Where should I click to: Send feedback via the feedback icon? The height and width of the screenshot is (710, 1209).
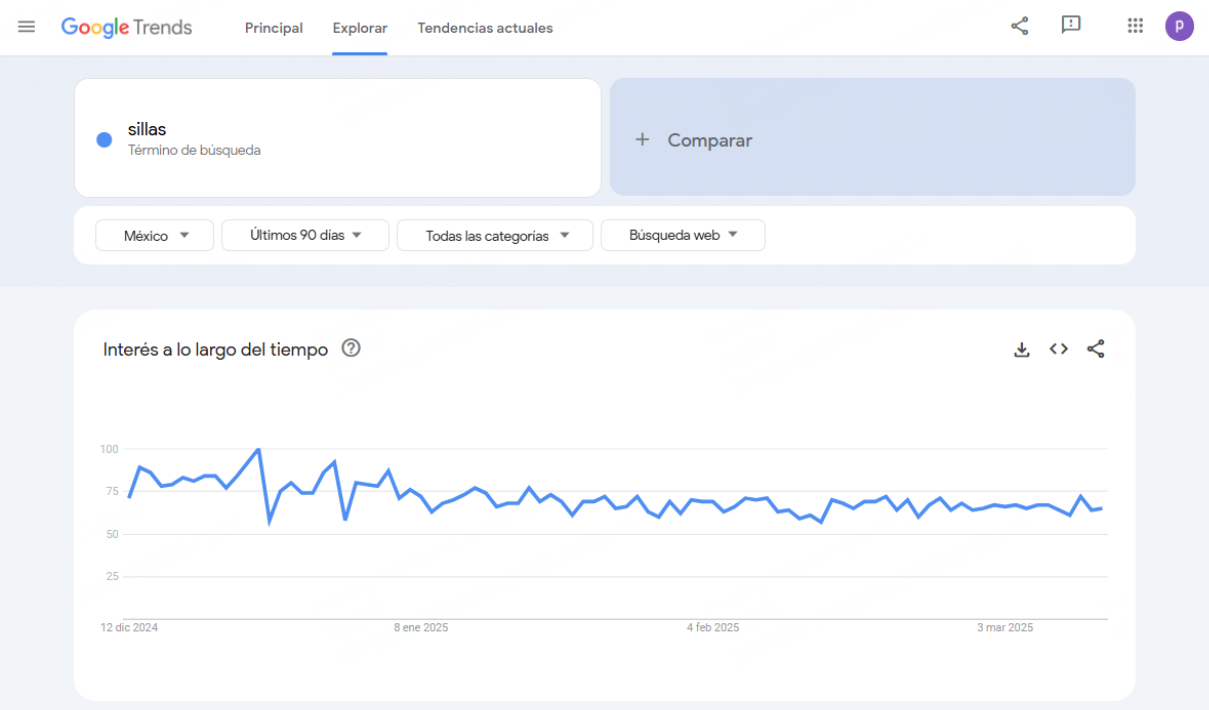(1071, 26)
